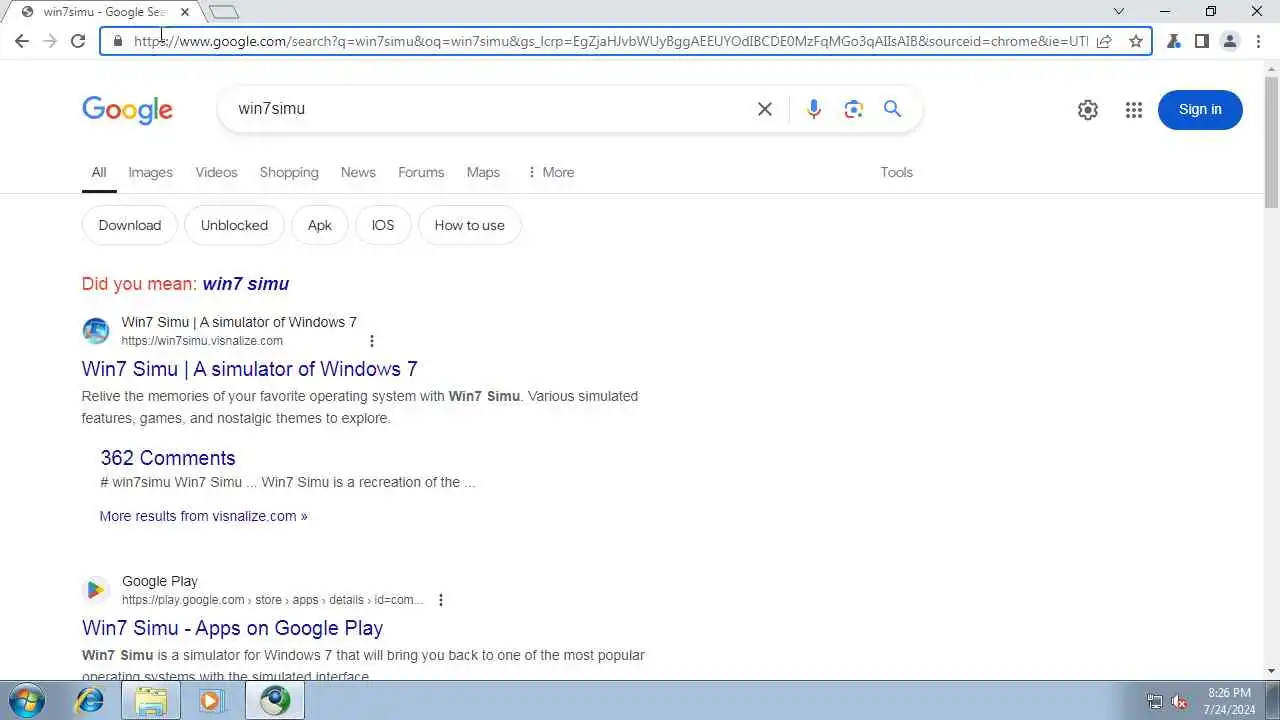The height and width of the screenshot is (720, 1280).
Task: Click More results from visnalize.com
Action: pos(203,516)
